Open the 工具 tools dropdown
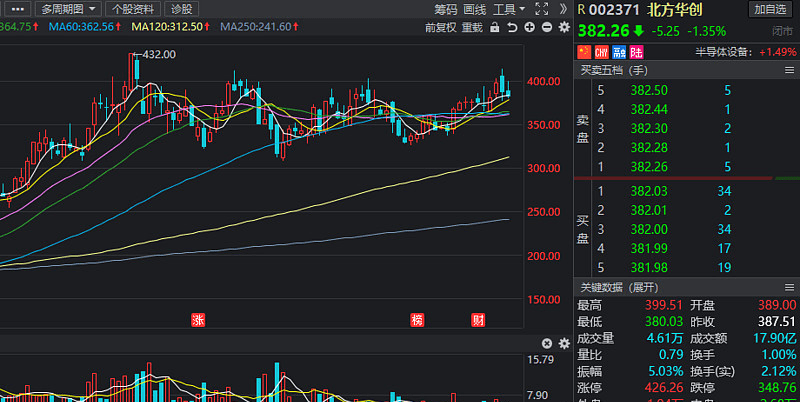The height and width of the screenshot is (402, 800). pyautogui.click(x=509, y=9)
